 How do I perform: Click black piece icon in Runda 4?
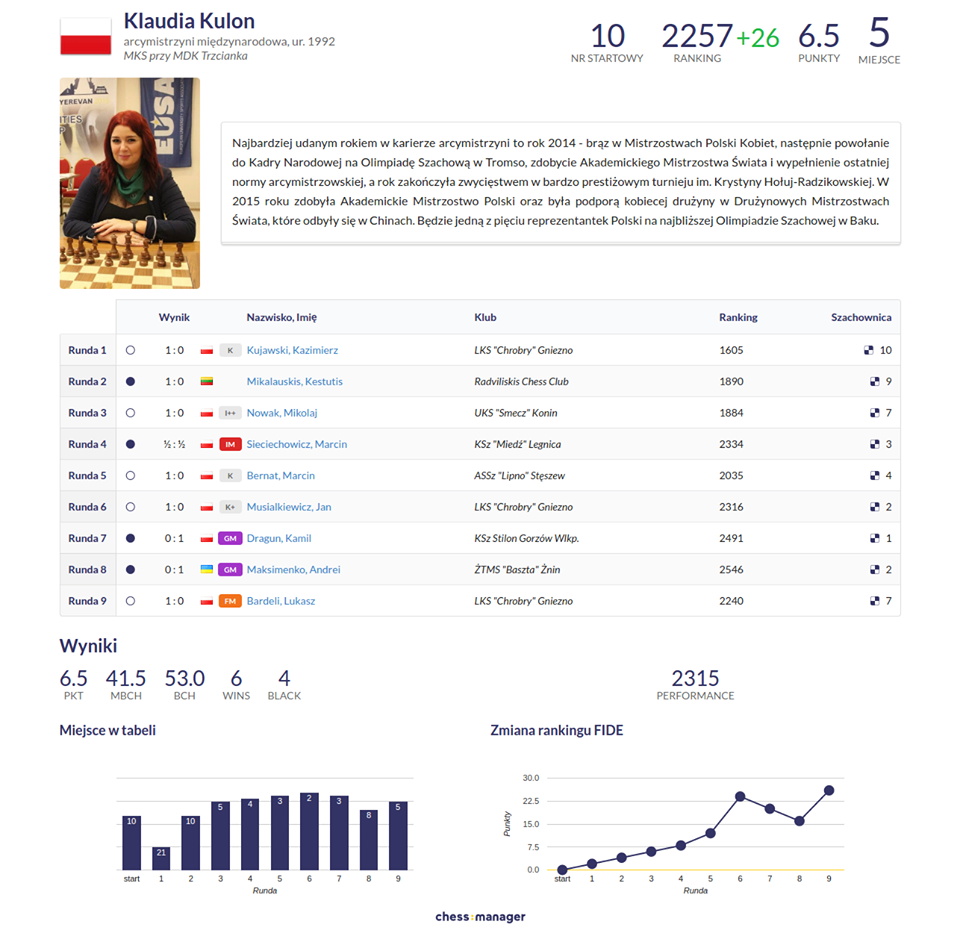130,444
